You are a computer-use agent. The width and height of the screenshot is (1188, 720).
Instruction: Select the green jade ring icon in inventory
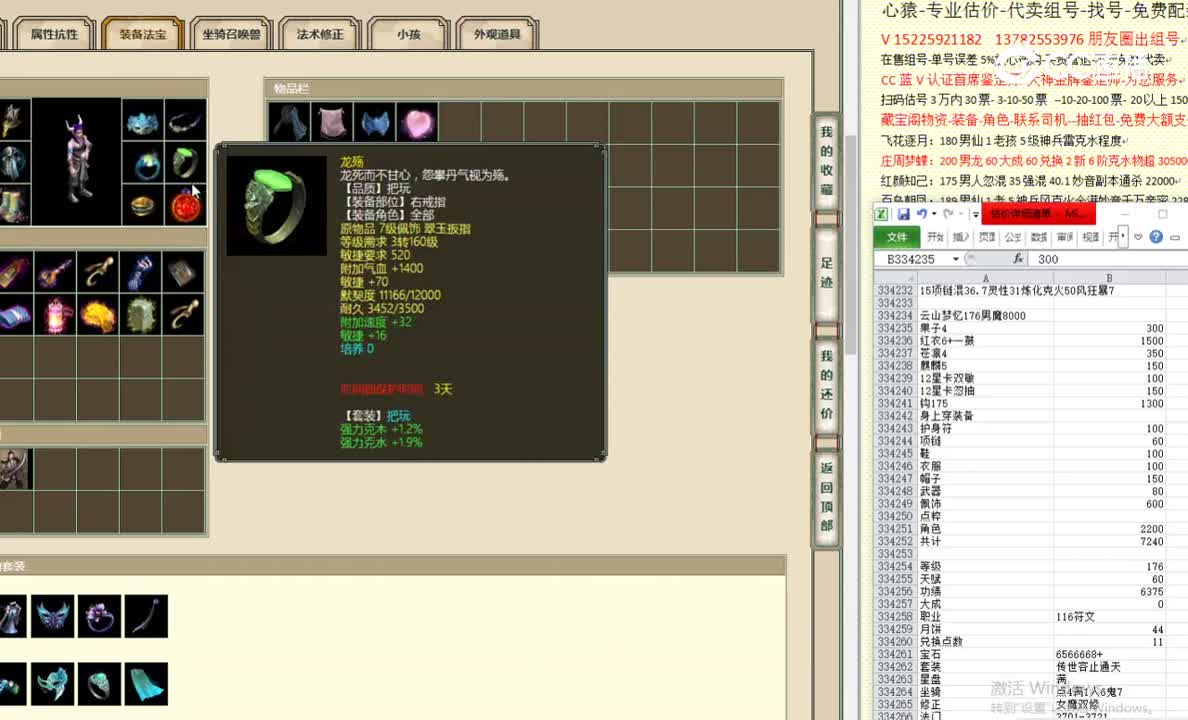tap(185, 160)
